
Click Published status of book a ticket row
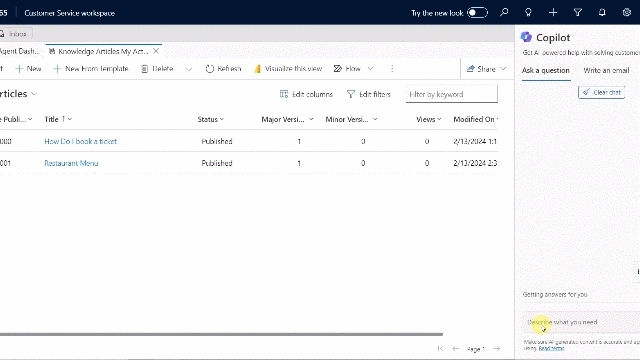(x=217, y=141)
